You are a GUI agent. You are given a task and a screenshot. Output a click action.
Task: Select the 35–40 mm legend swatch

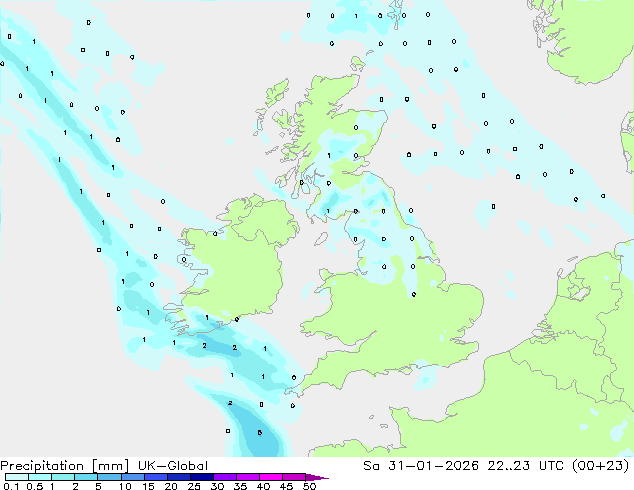point(247,477)
